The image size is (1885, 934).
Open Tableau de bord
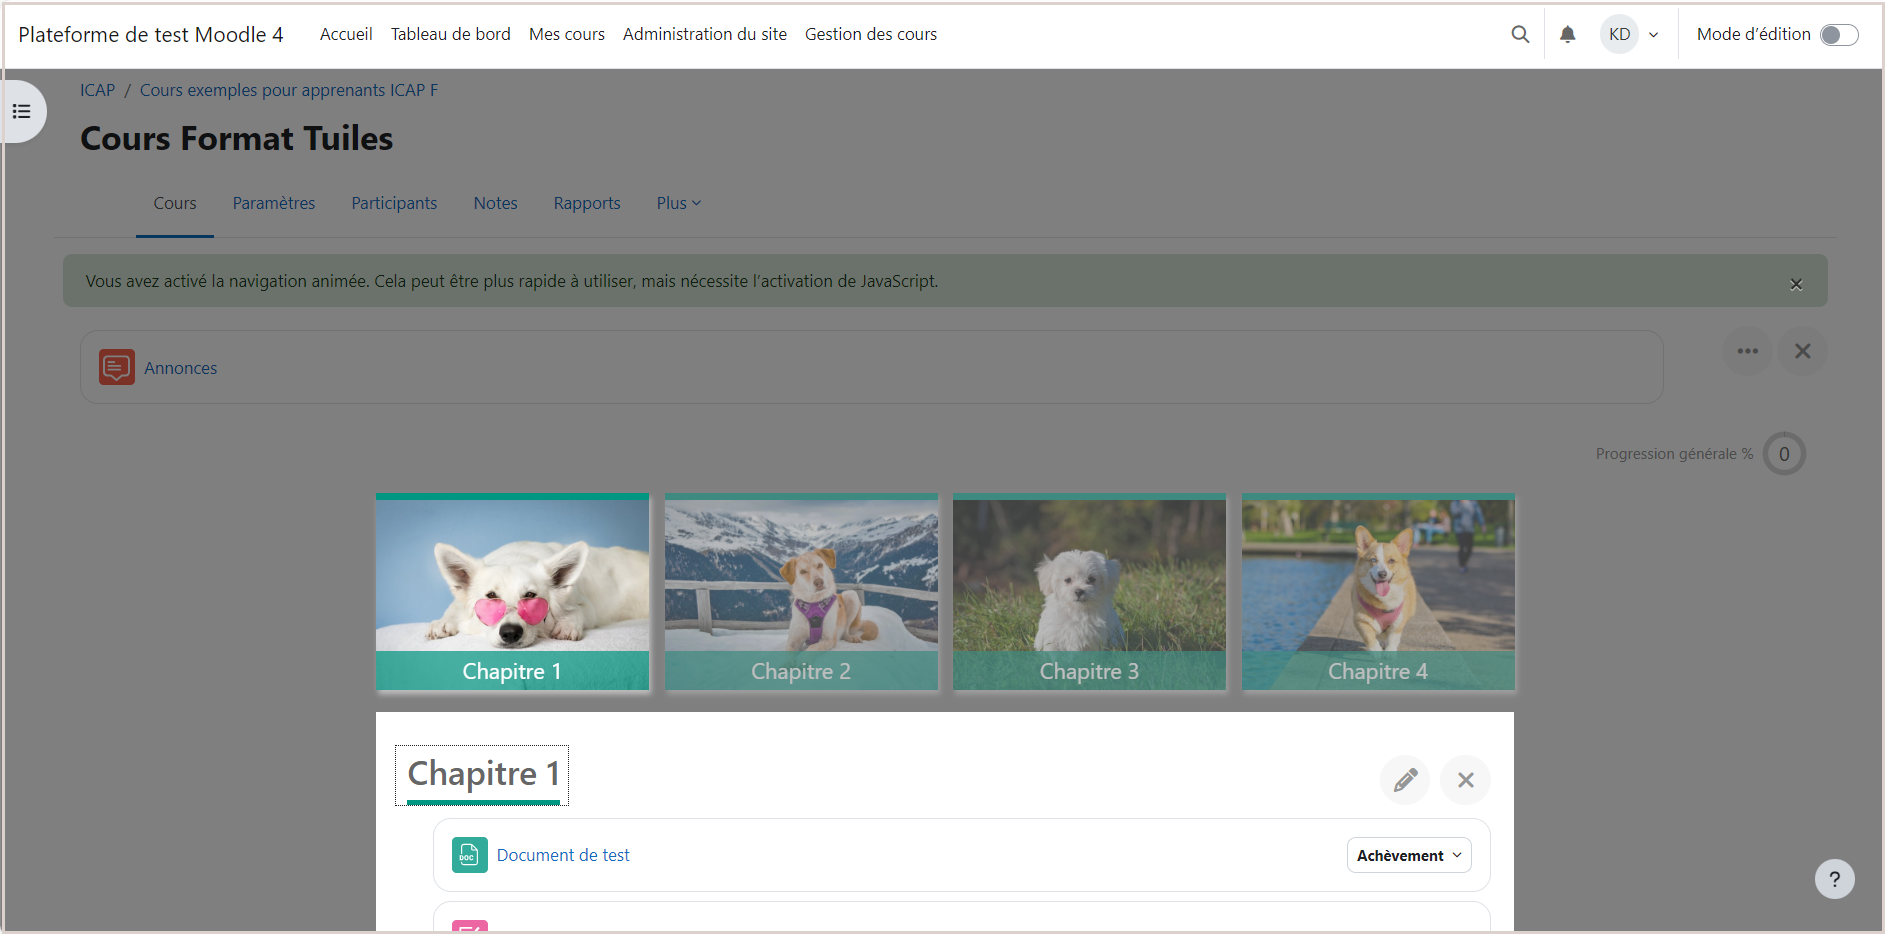point(451,34)
